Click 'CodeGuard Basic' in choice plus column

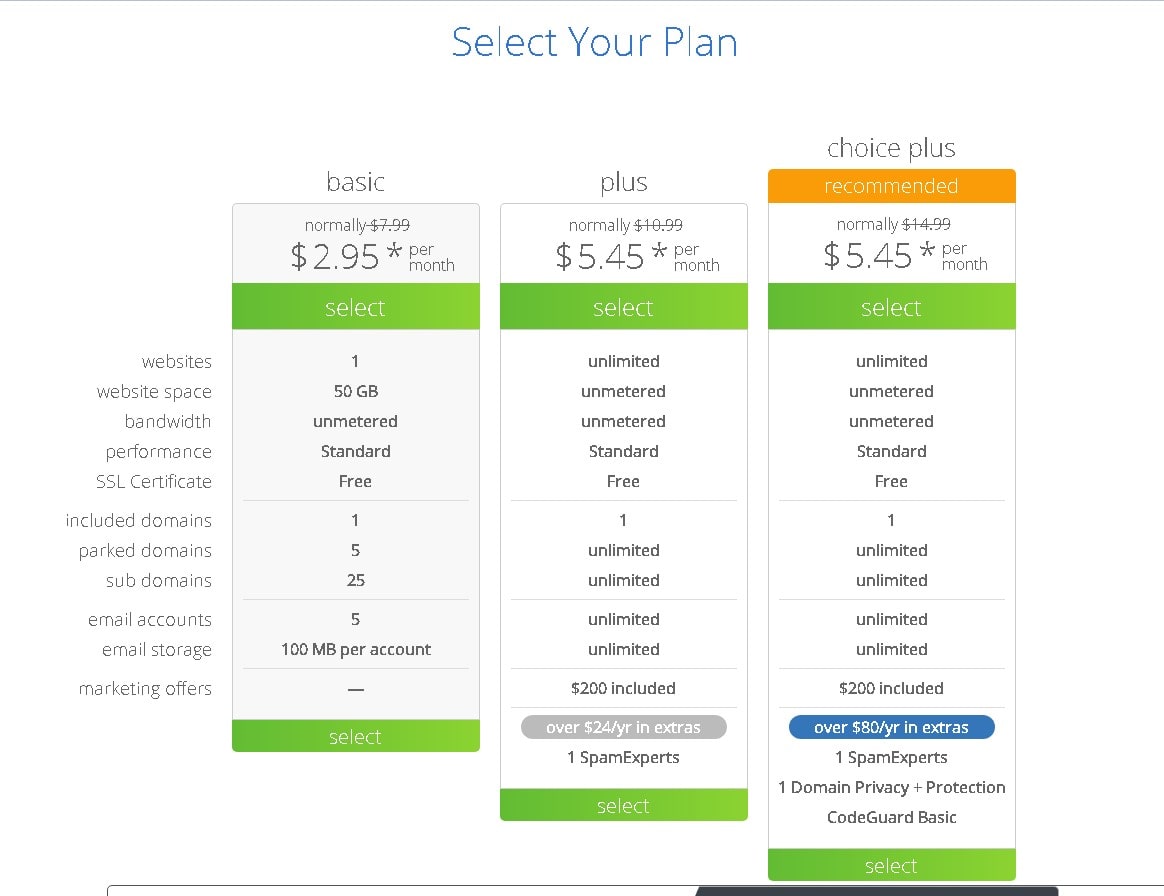(891, 817)
